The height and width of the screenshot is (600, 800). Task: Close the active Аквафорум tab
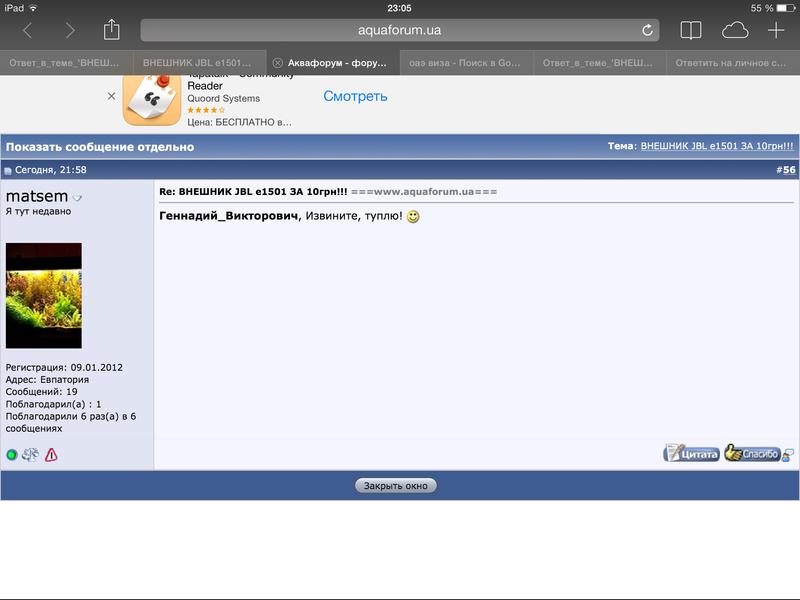pos(278,62)
